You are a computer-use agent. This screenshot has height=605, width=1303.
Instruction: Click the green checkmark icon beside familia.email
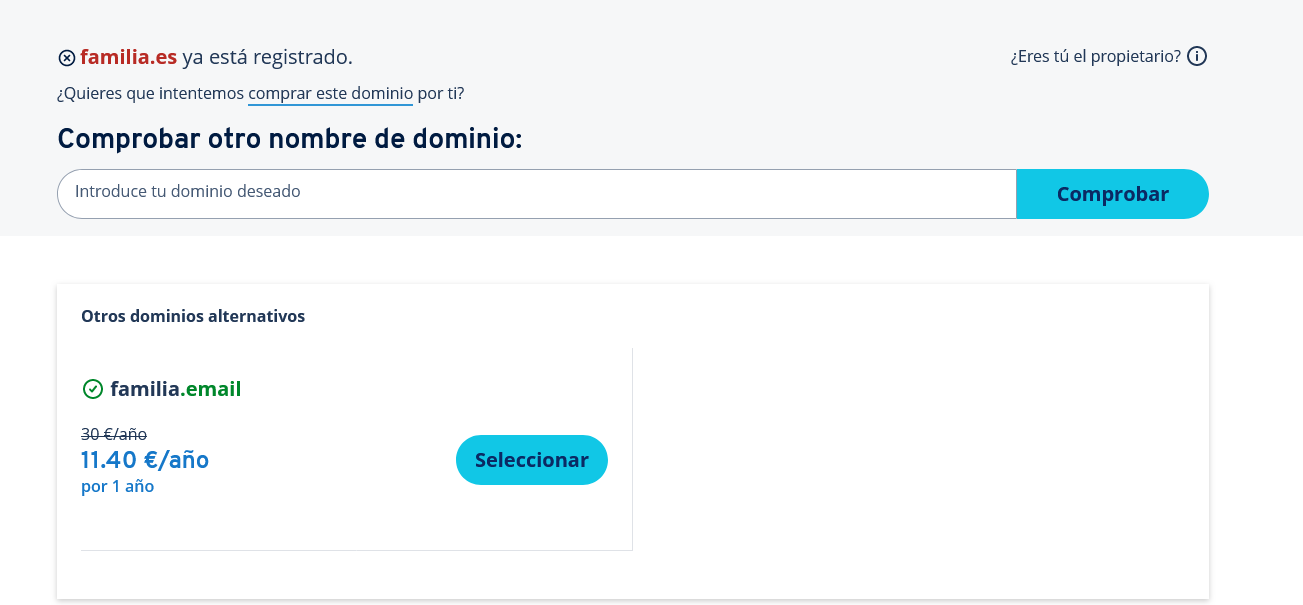tap(93, 389)
